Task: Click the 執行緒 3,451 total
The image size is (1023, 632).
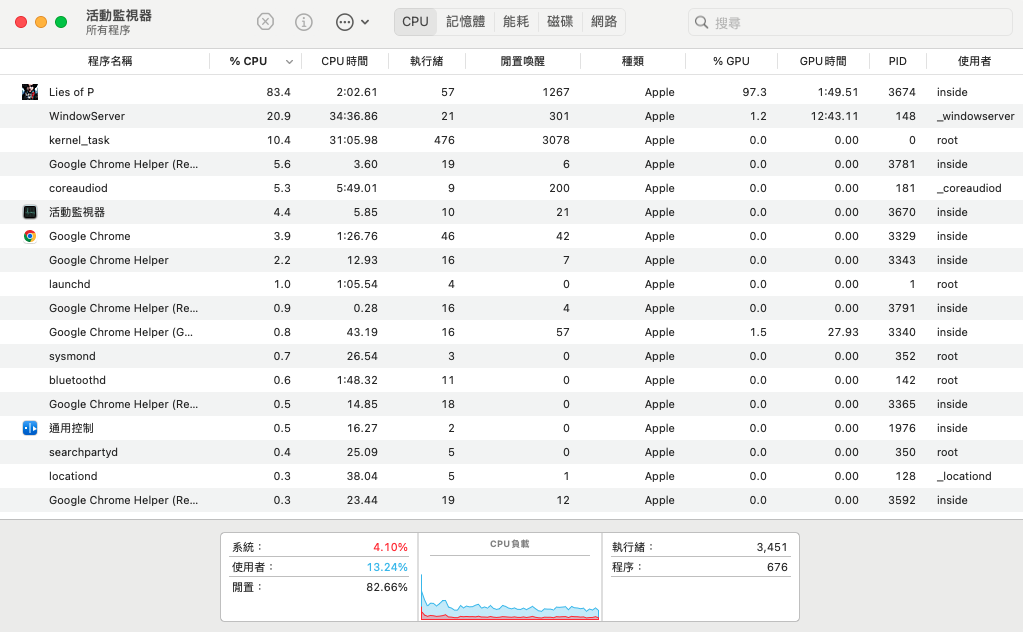Action: click(x=700, y=547)
